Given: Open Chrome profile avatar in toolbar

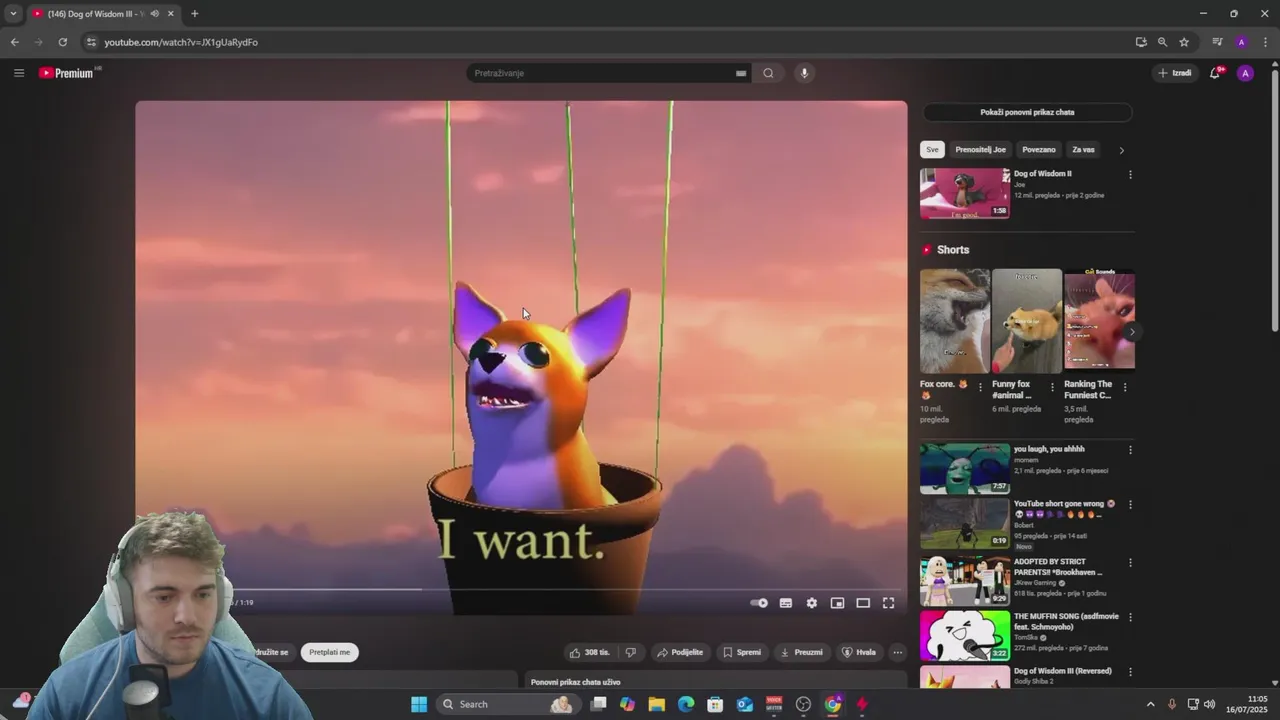Looking at the screenshot, I should (x=1241, y=42).
